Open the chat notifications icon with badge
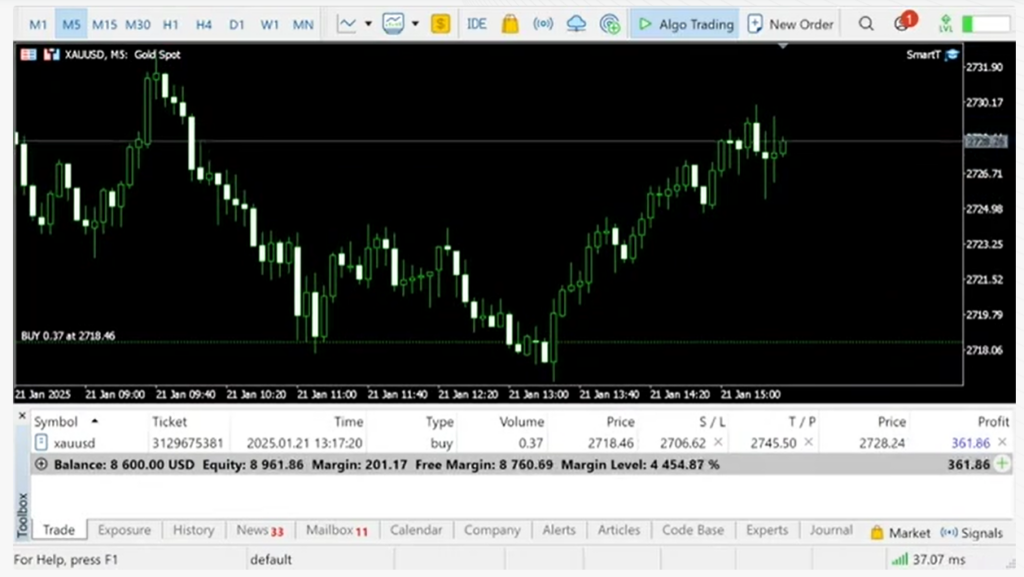This screenshot has width=1024, height=577. (903, 23)
